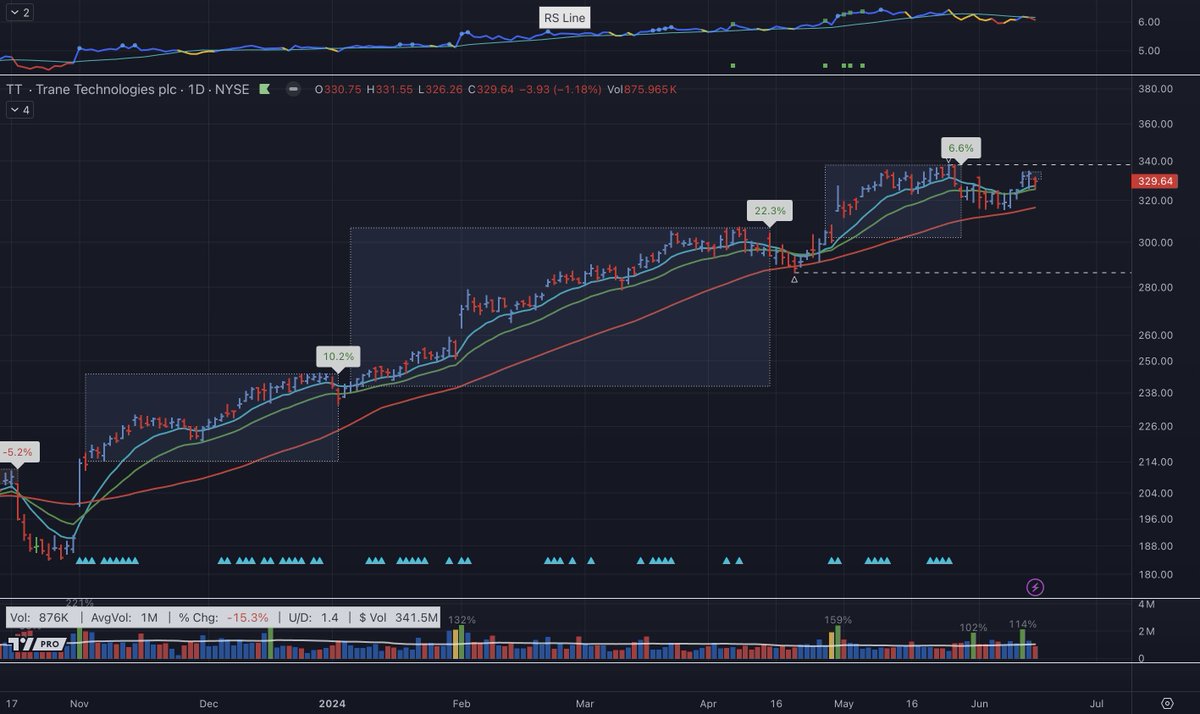Click 300.00 on the price axis
The image size is (1200, 714).
pyautogui.click(x=1154, y=242)
